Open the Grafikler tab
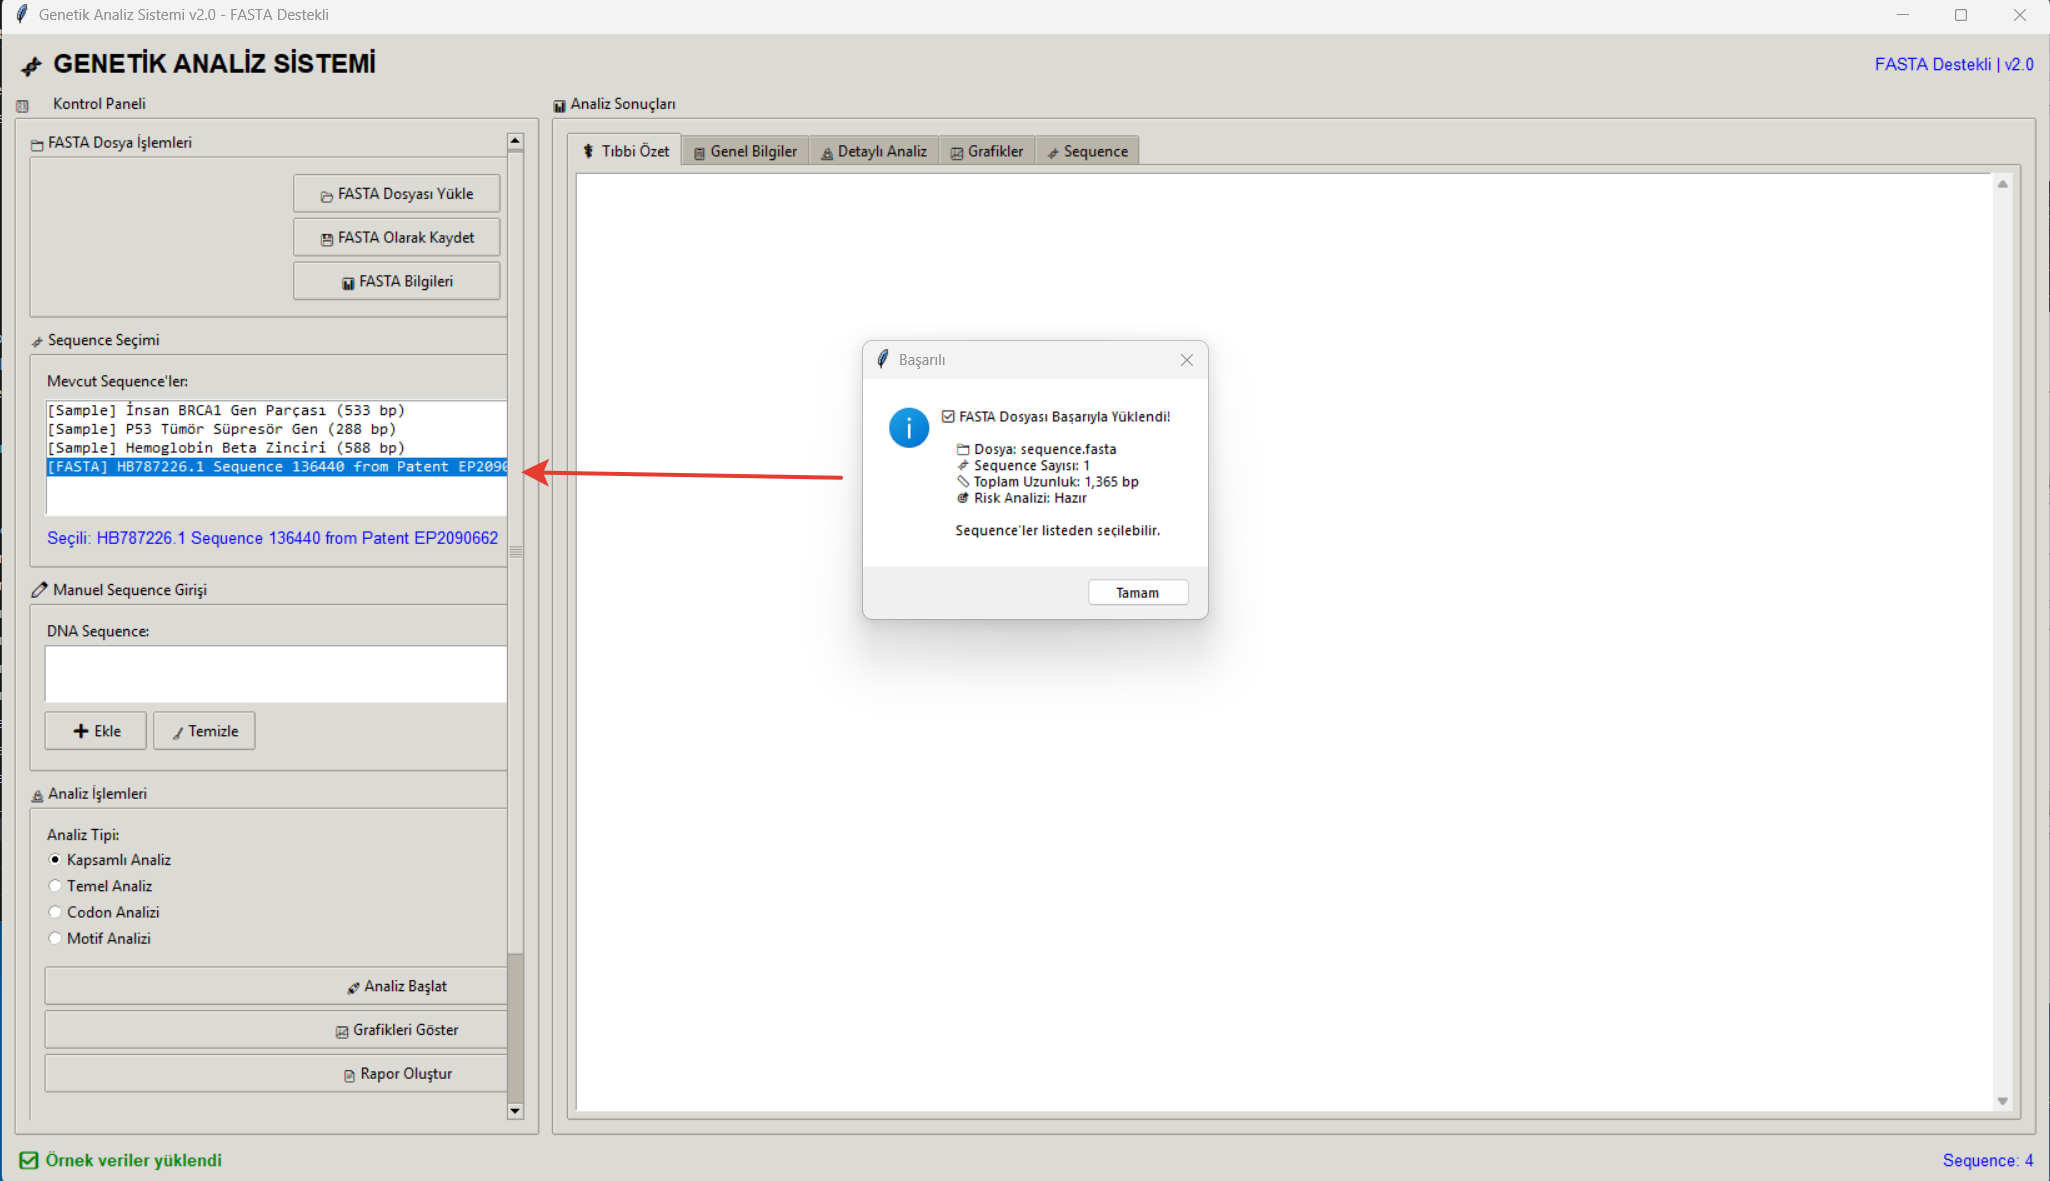Screen dimensions: 2050x1181 coord(986,152)
